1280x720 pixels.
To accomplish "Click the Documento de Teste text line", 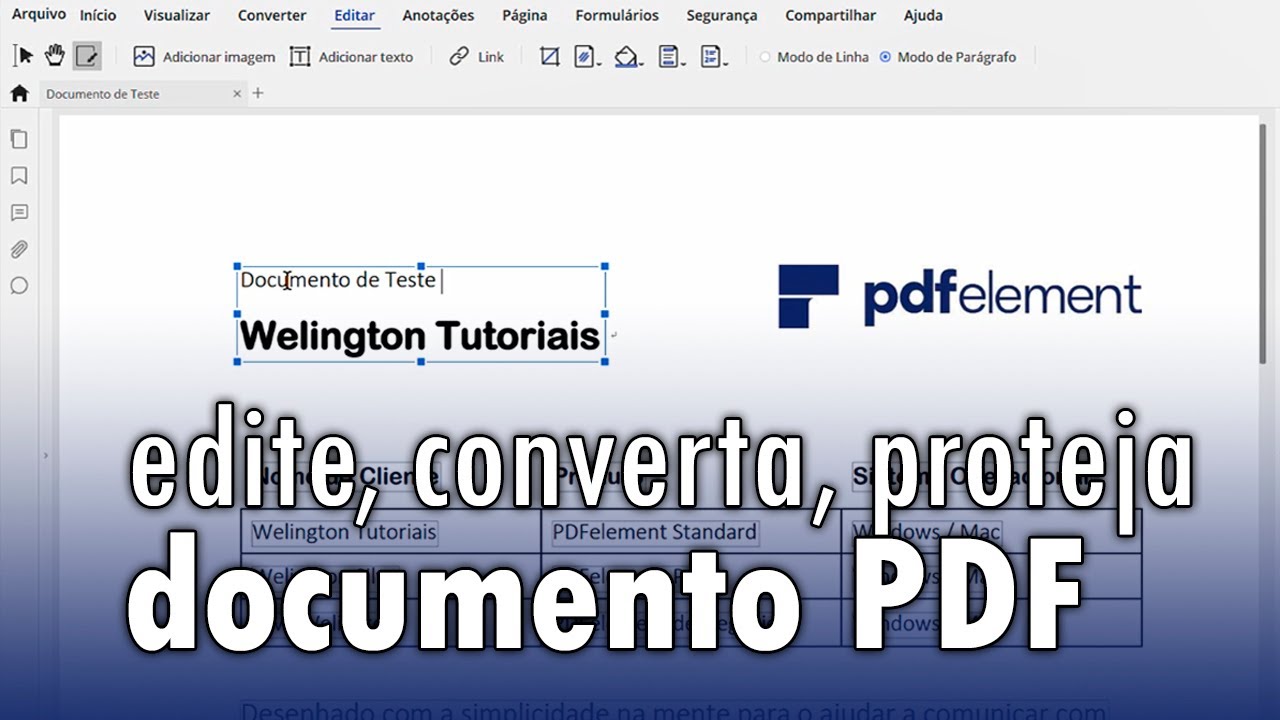I will coord(338,280).
